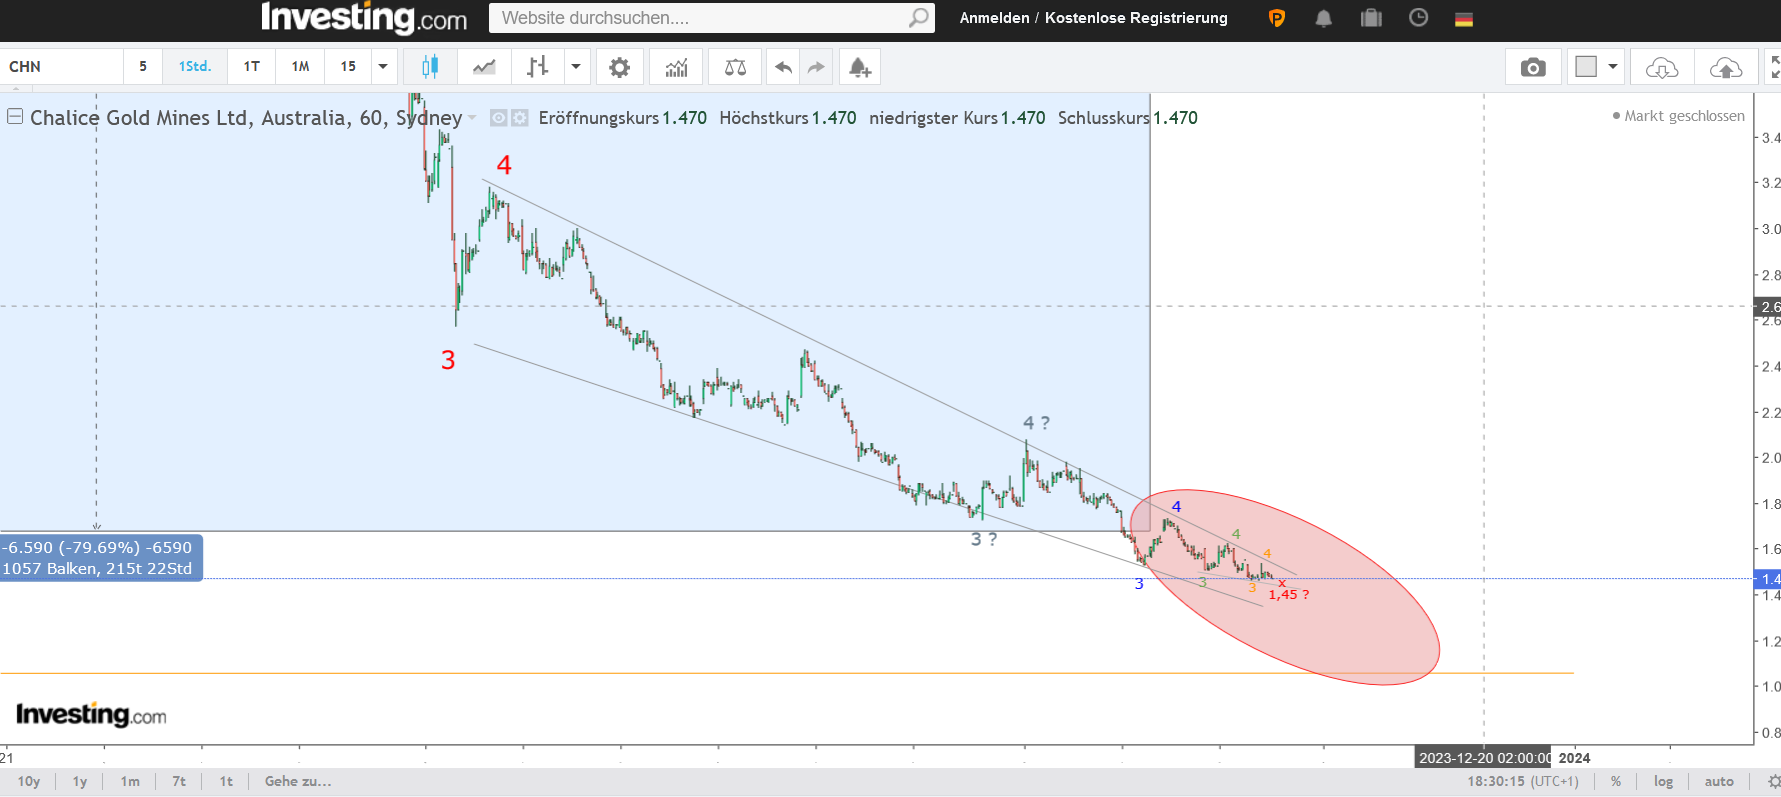Toggle auto scale
The image size is (1781, 797).
[x=1719, y=781]
